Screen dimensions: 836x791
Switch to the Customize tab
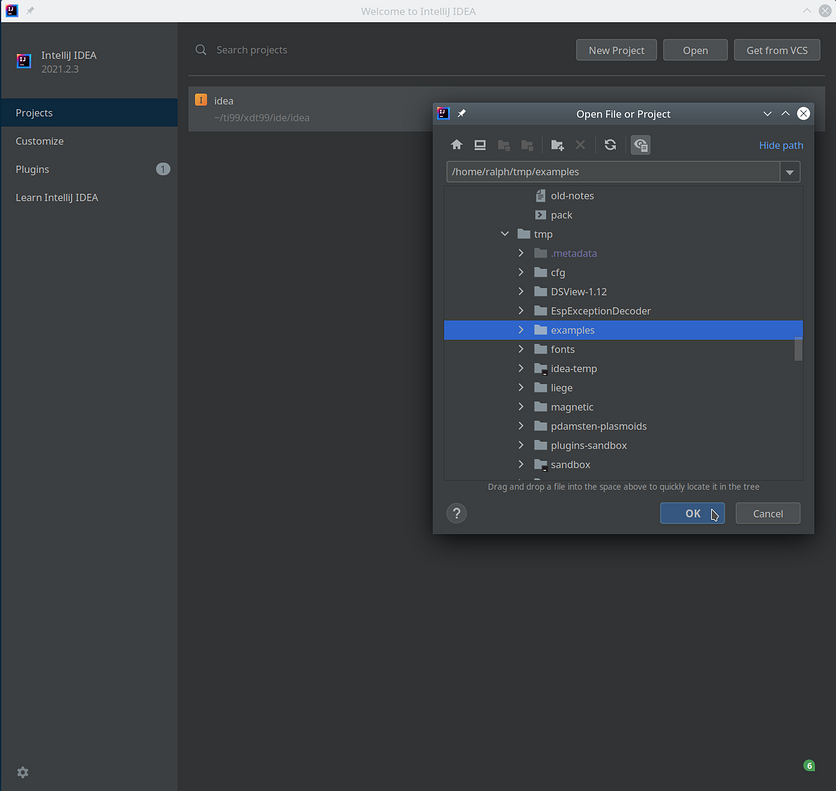40,141
